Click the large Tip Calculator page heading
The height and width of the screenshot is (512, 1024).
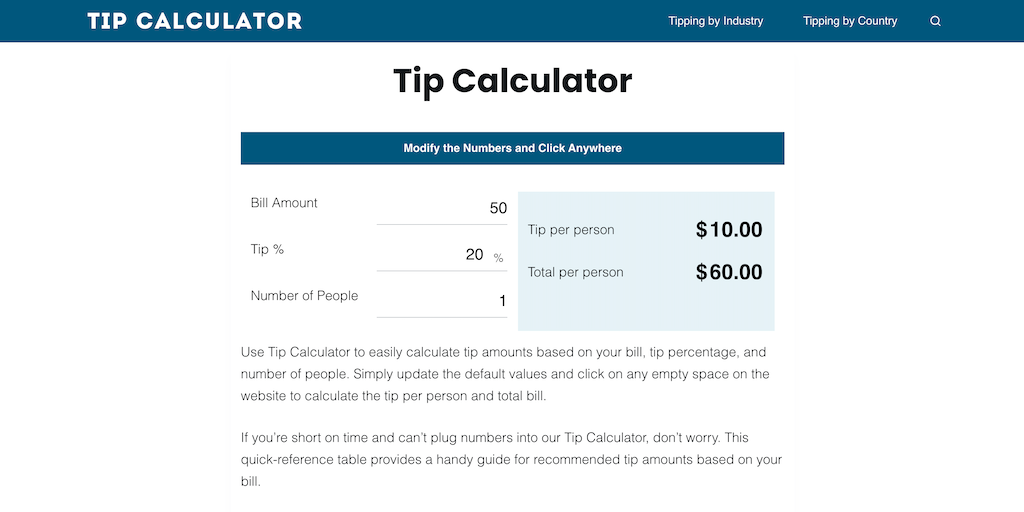[x=512, y=81]
